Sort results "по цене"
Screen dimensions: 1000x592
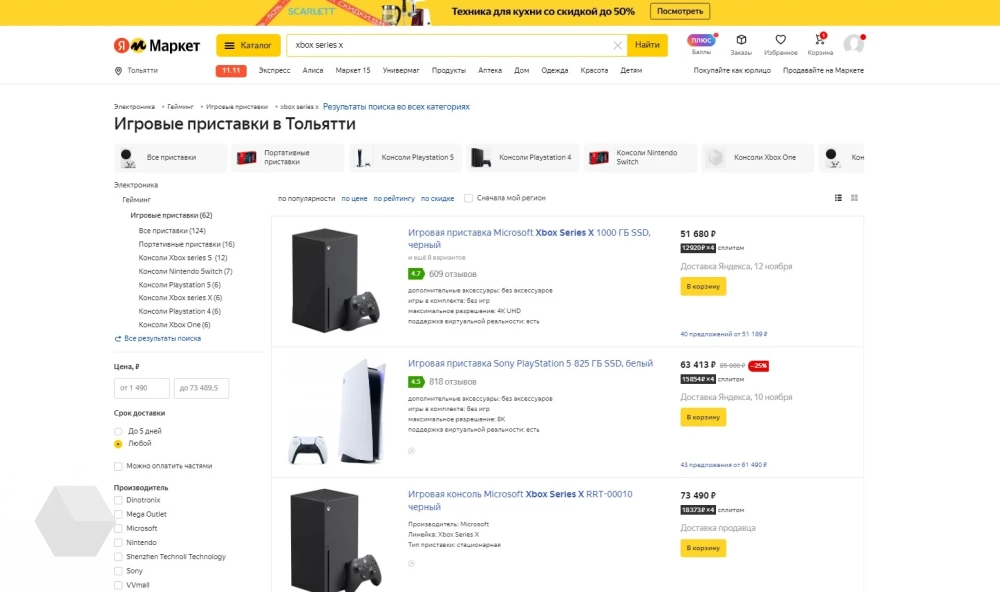[354, 199]
